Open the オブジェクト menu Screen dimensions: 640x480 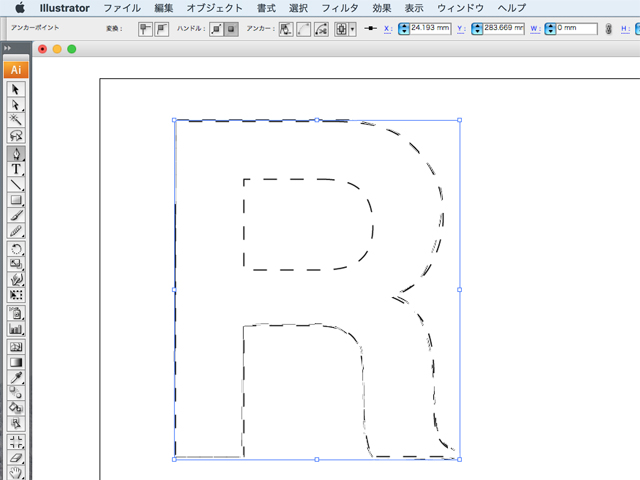pos(215,8)
